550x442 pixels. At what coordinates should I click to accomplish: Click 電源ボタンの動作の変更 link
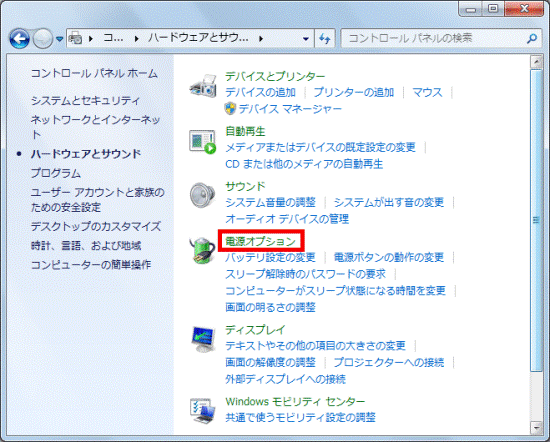(389, 257)
